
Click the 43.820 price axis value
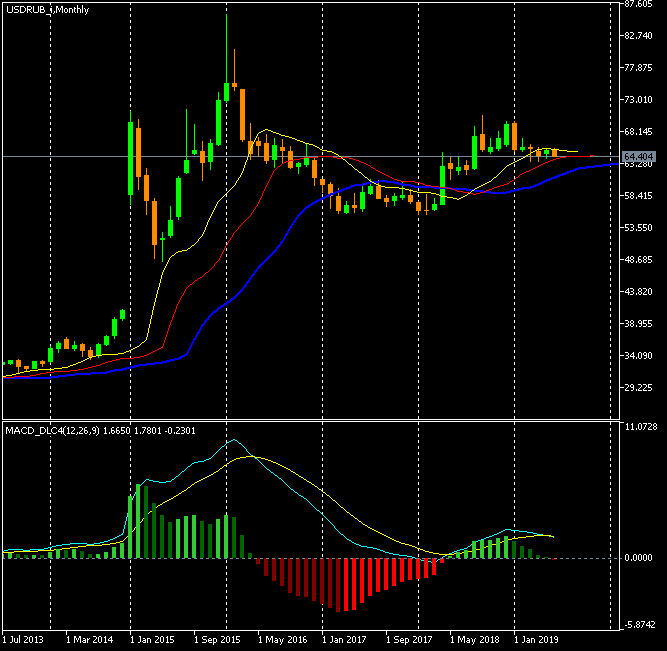click(x=638, y=291)
